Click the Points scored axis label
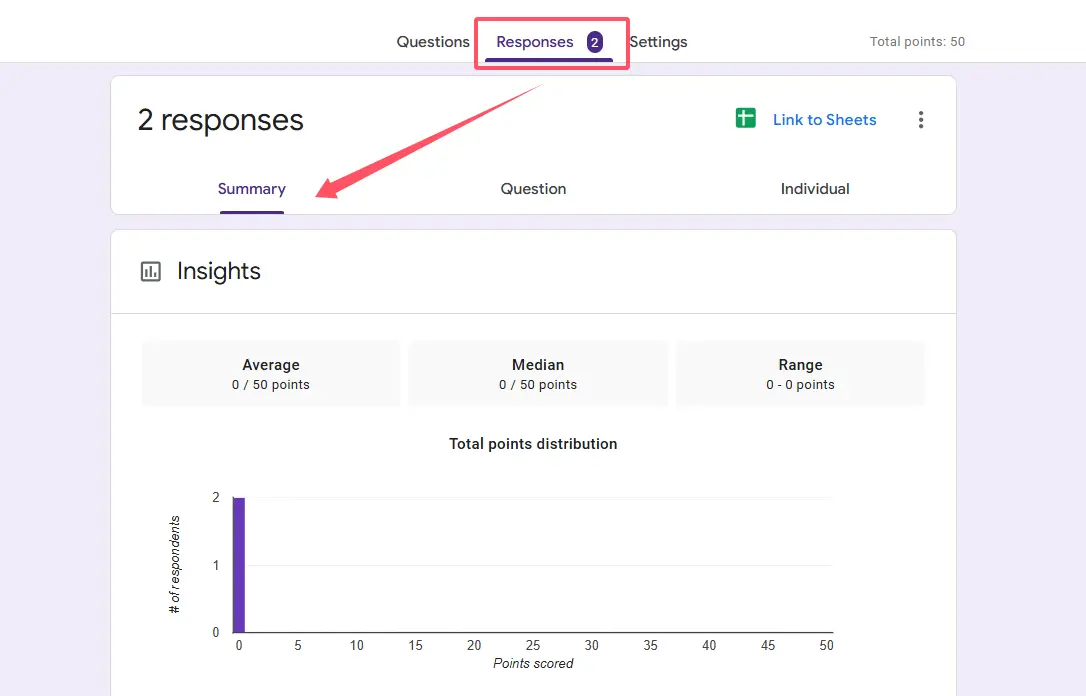1086x696 pixels. click(x=533, y=663)
